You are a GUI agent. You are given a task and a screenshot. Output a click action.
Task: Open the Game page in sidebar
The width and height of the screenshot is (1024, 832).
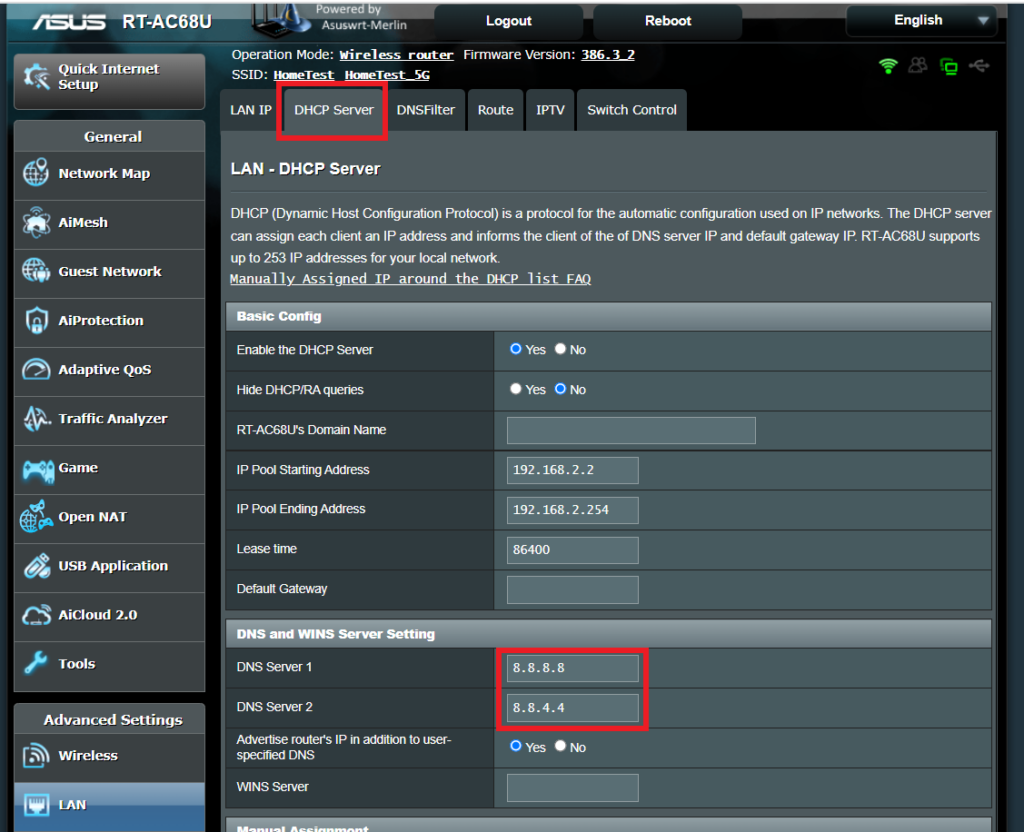point(110,468)
